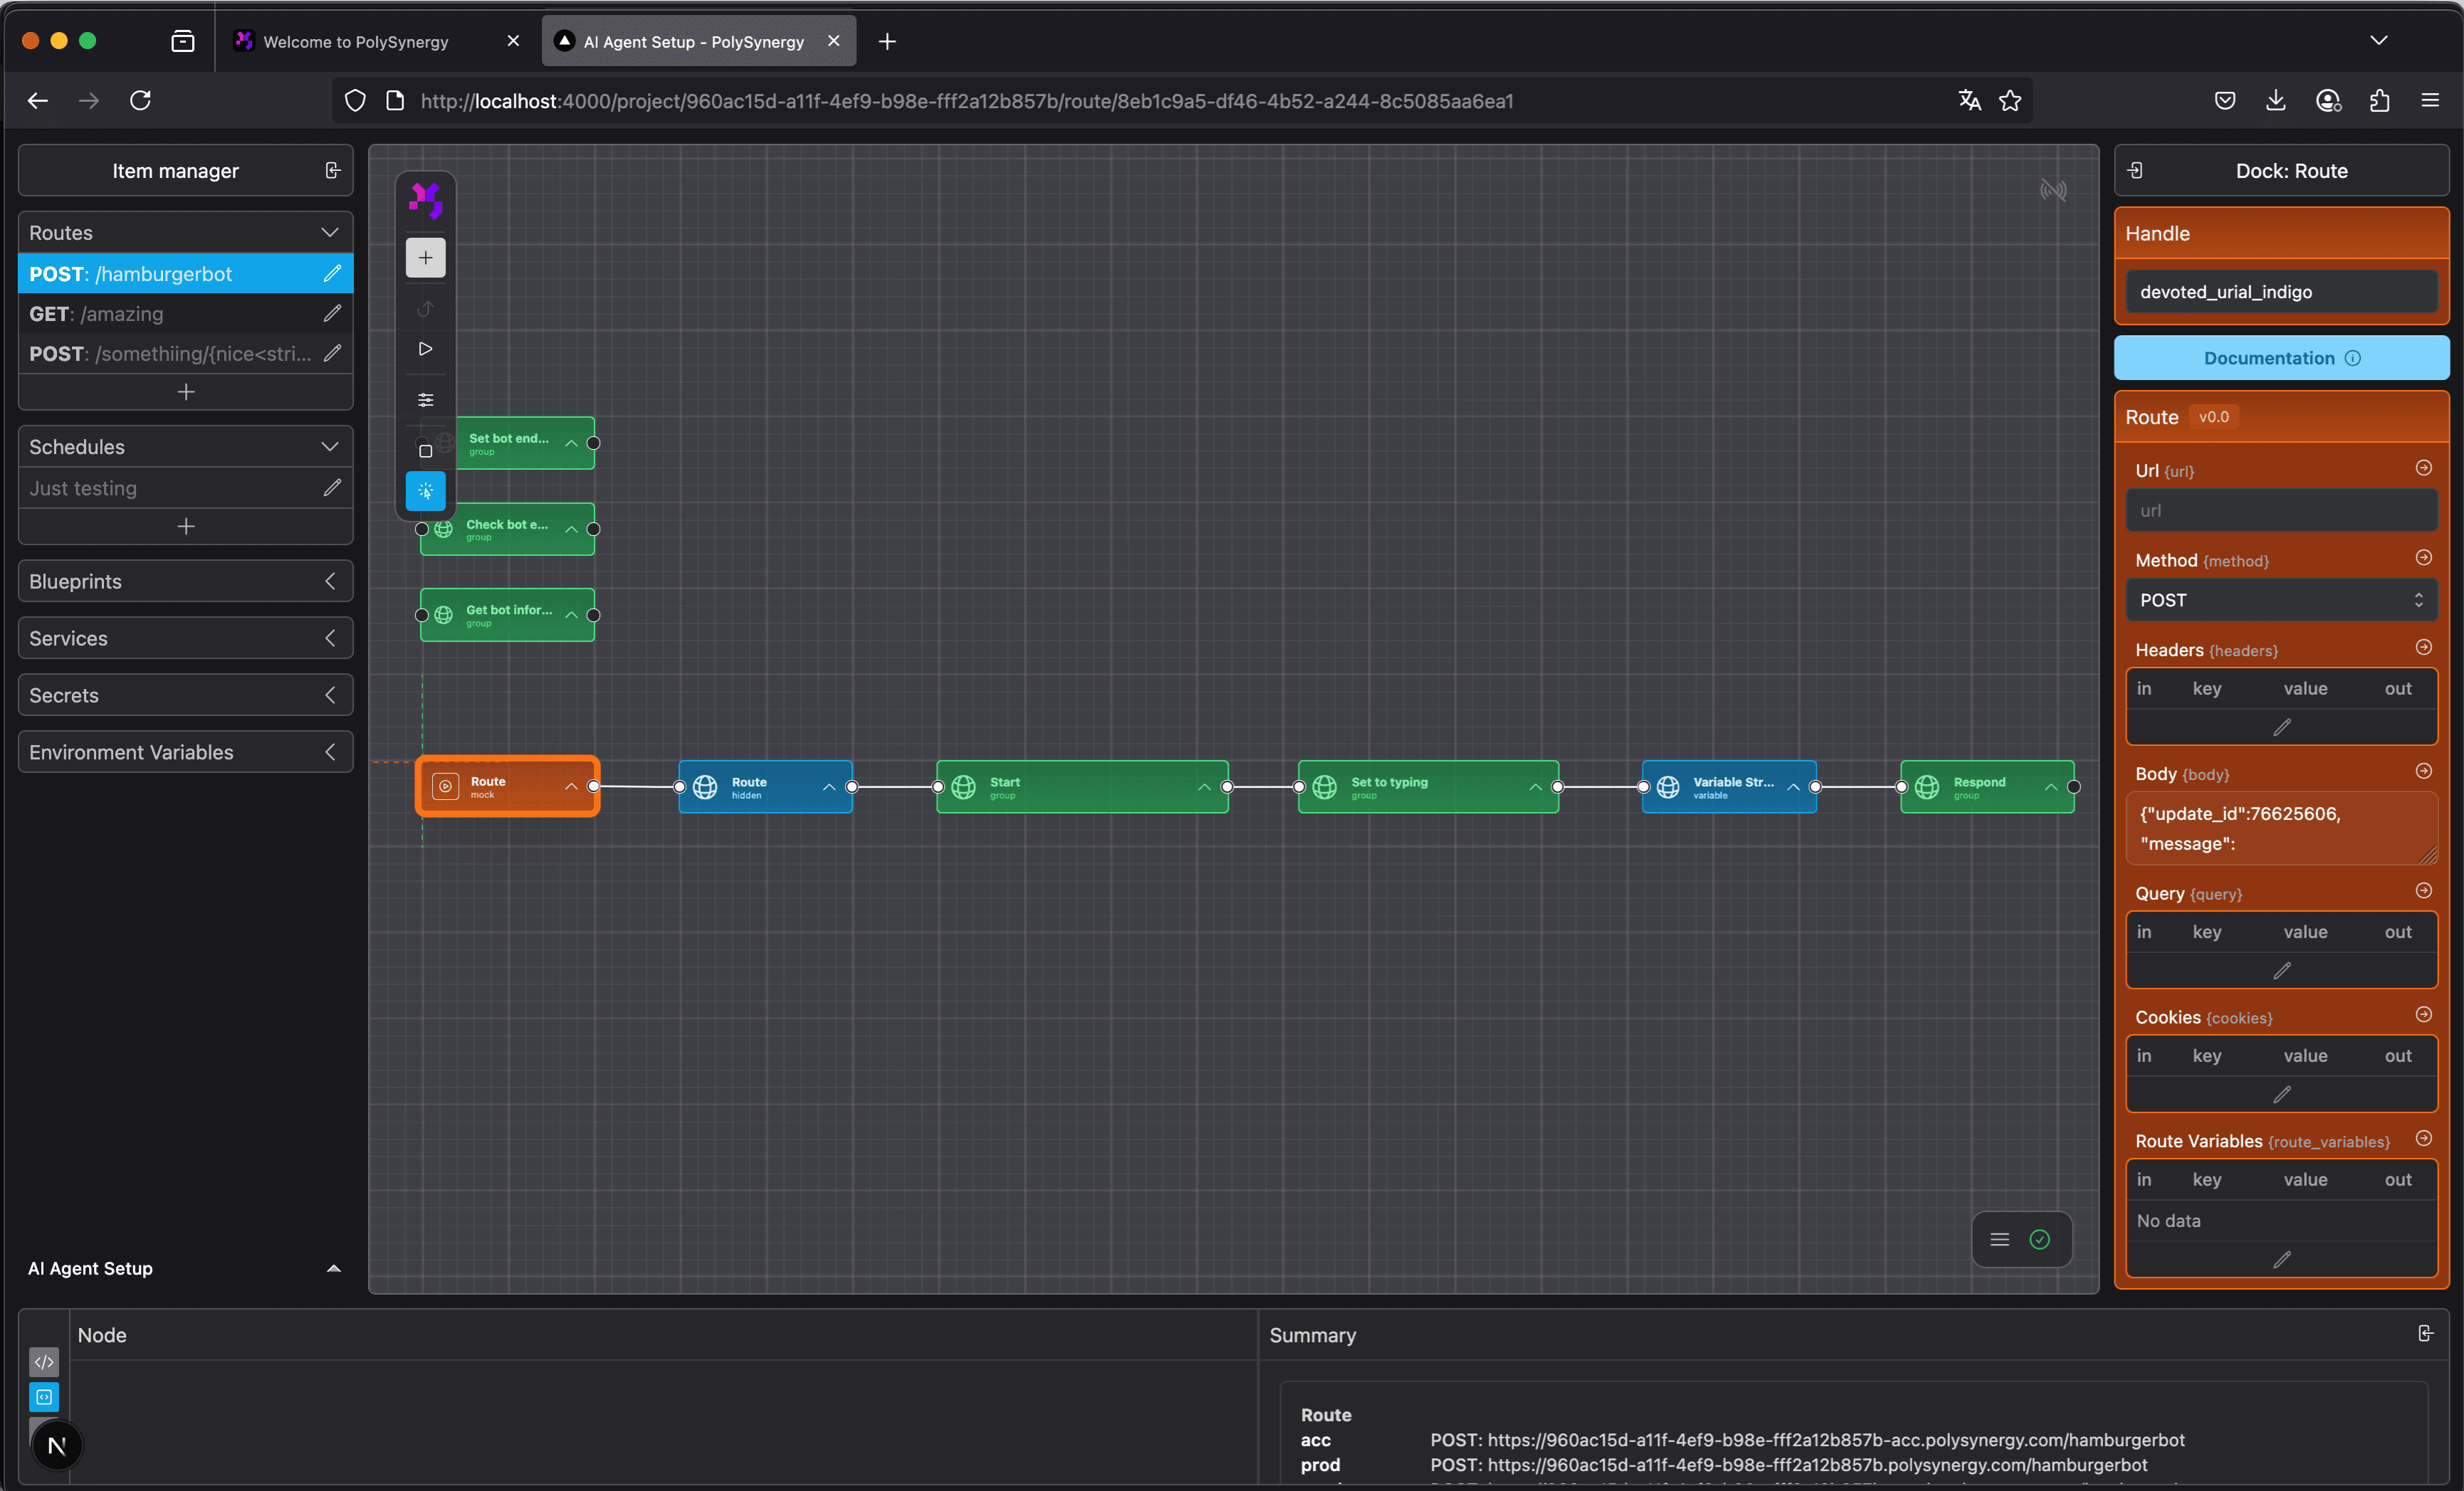This screenshot has height=1491, width=2464.
Task: Open the canvas list menu icon
Action: click(2000, 1240)
